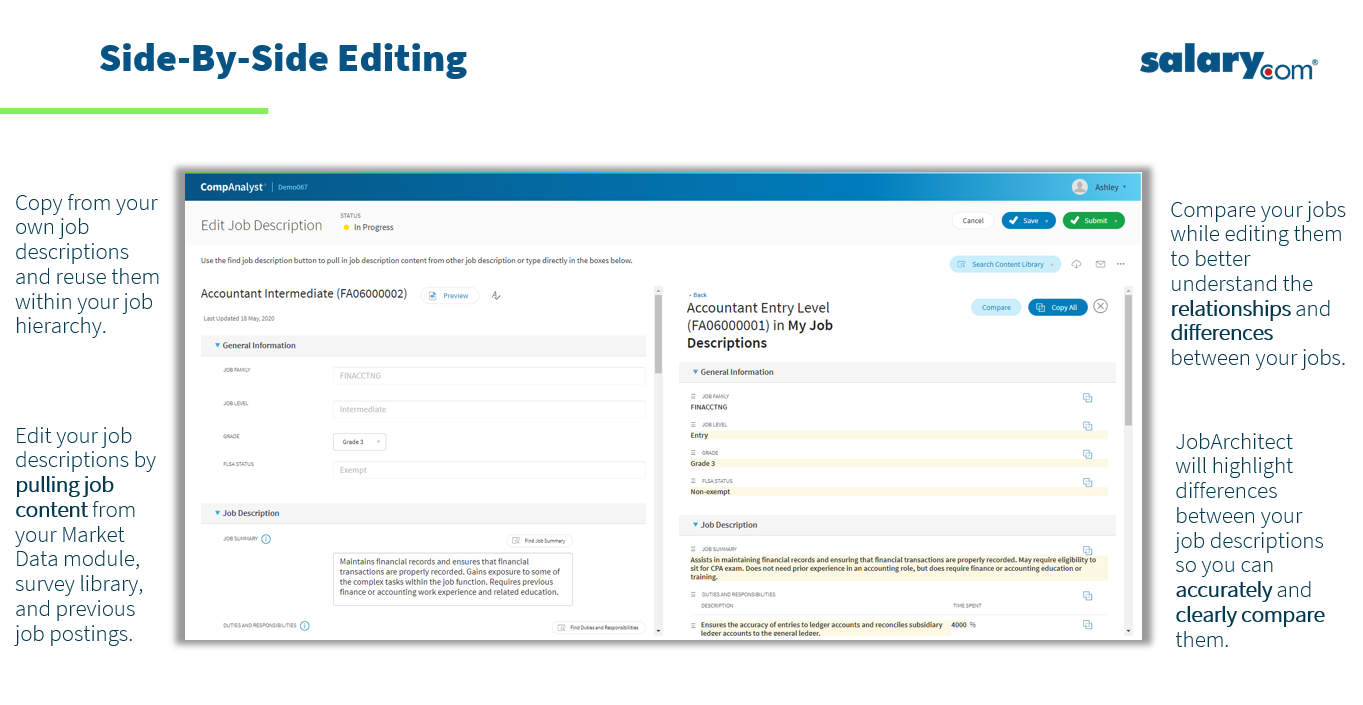
Task: Click the Preview button
Action: pos(450,296)
